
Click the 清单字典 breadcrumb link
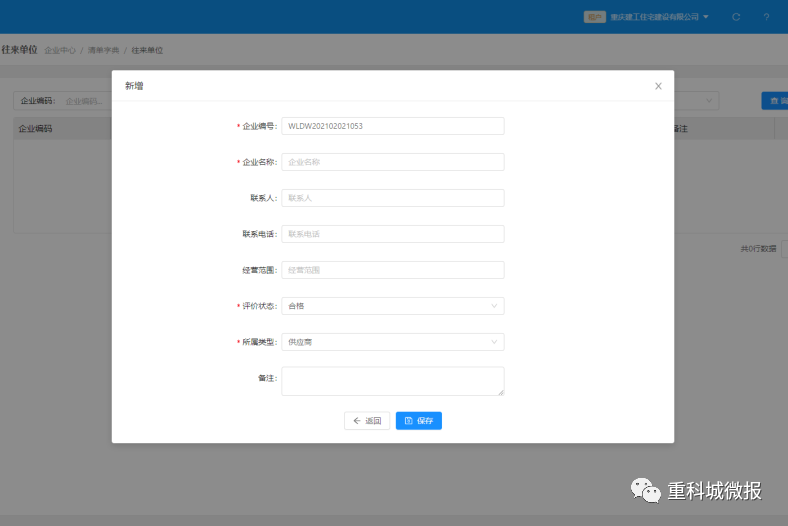tap(104, 50)
